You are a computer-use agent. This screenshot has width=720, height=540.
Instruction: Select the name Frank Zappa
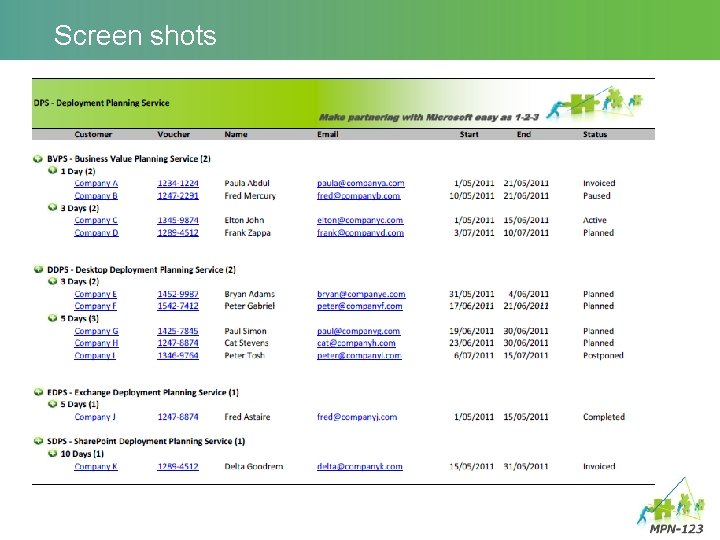click(248, 233)
